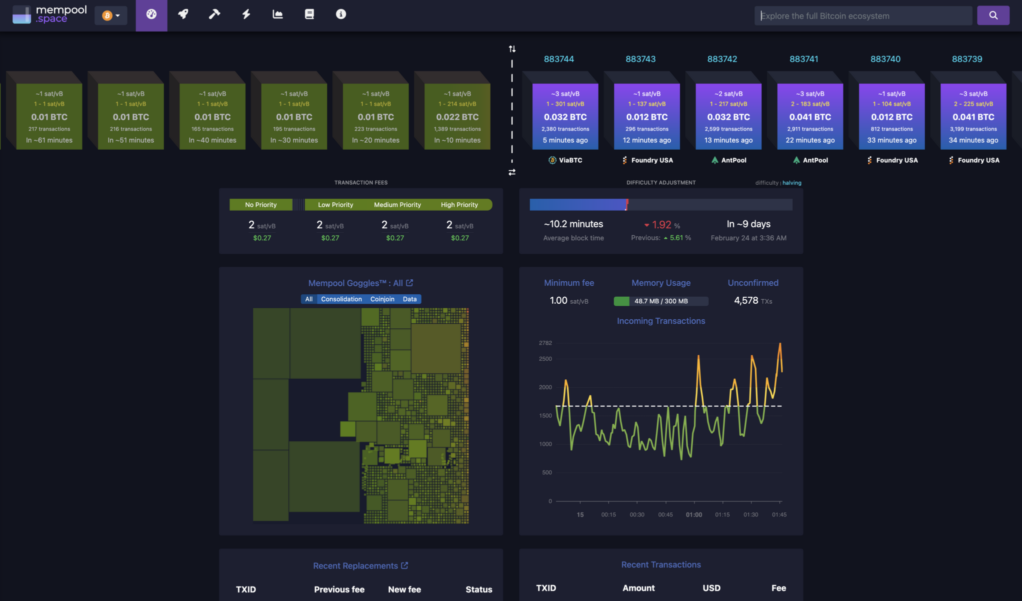Click the difficulty adjustment progress bar
The height and width of the screenshot is (601, 1022).
pyautogui.click(x=660, y=205)
